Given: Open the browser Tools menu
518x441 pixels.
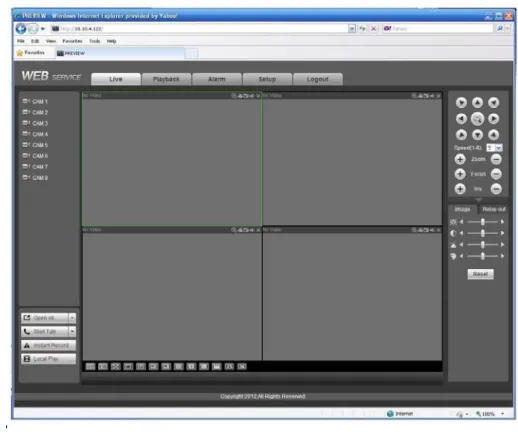Looking at the screenshot, I should coord(95,41).
